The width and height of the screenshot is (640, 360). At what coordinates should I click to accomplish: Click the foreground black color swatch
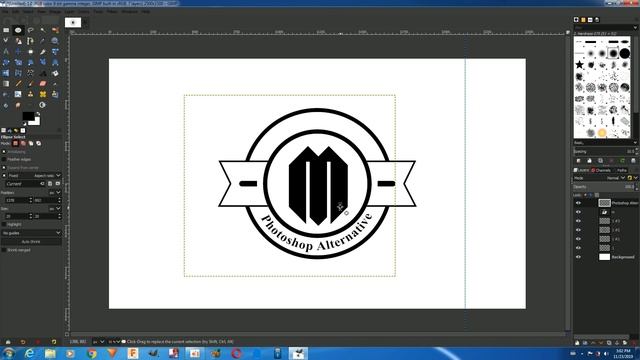click(27, 116)
